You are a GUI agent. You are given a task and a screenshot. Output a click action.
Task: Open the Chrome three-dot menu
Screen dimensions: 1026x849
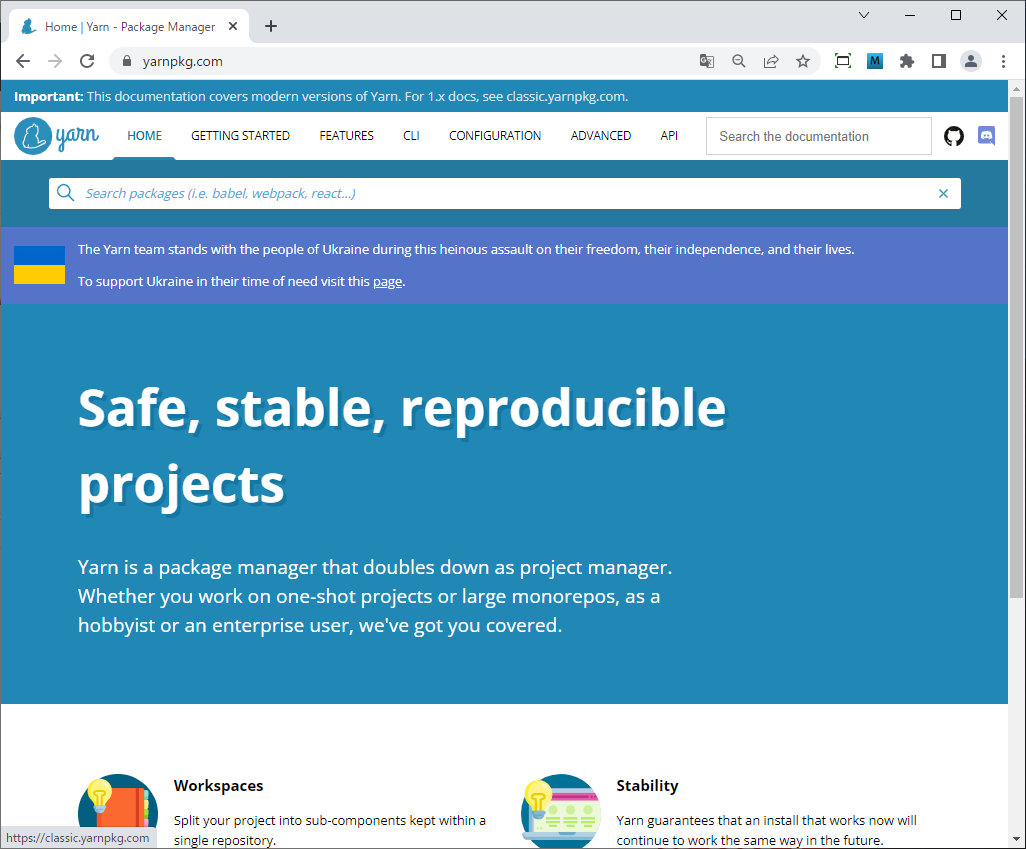click(x=1003, y=61)
